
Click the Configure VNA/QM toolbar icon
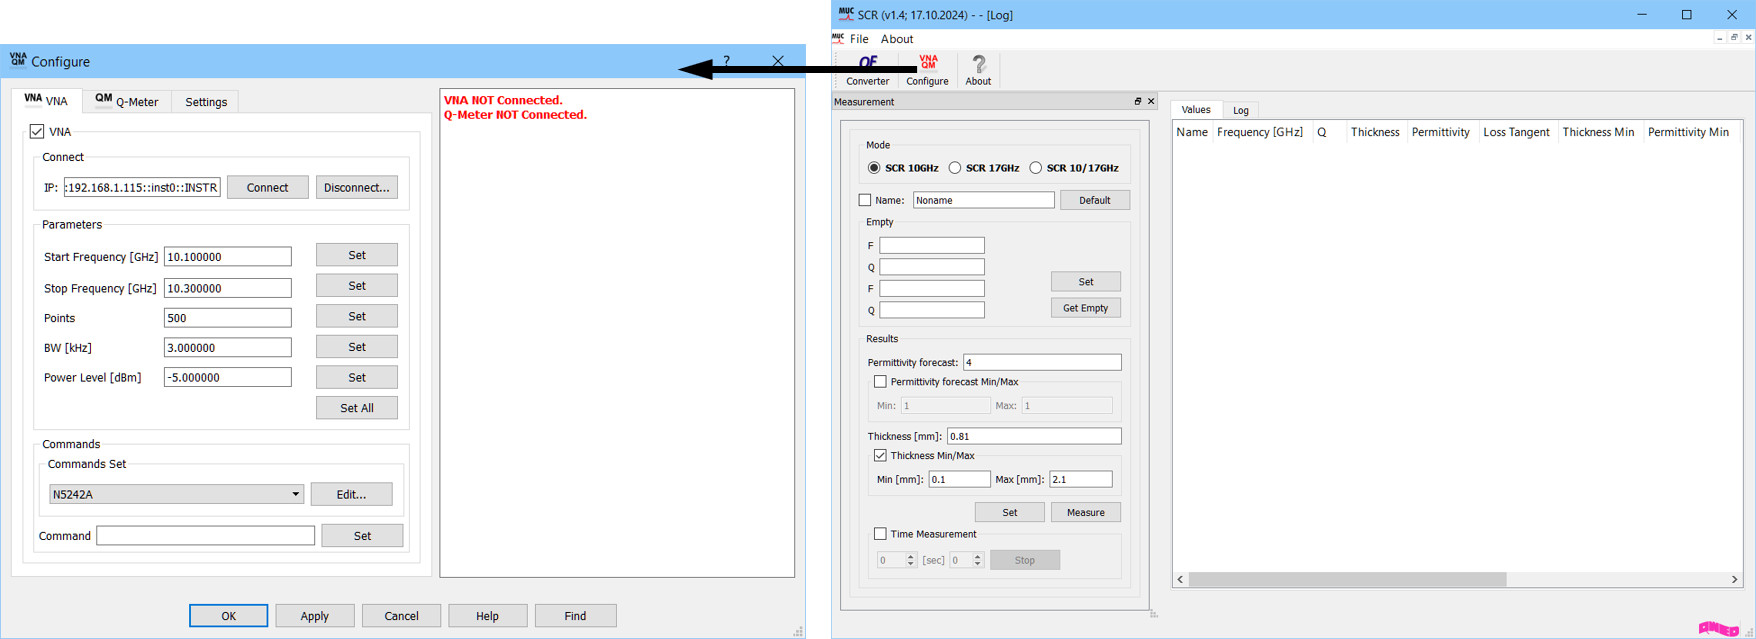(927, 70)
